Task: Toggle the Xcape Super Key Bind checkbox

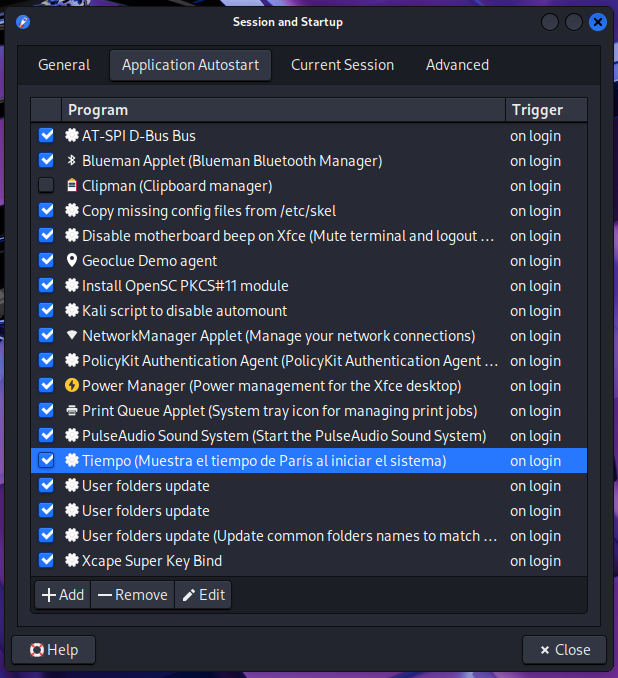Action: (46, 561)
